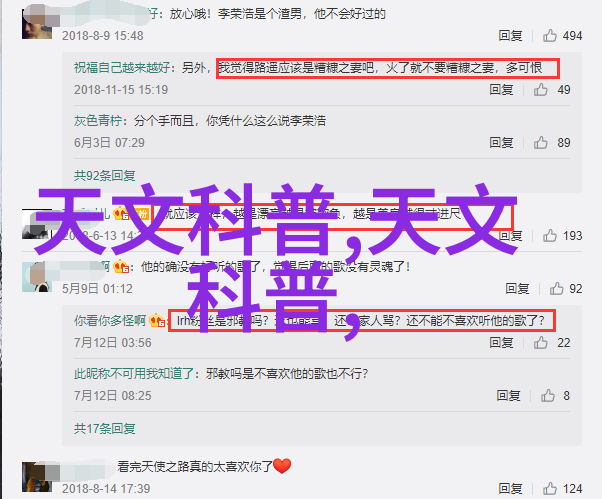The height and width of the screenshot is (499, 602).
Task: Reply to 灰色青柠's 6月3日 comment
Action: tap(501, 142)
